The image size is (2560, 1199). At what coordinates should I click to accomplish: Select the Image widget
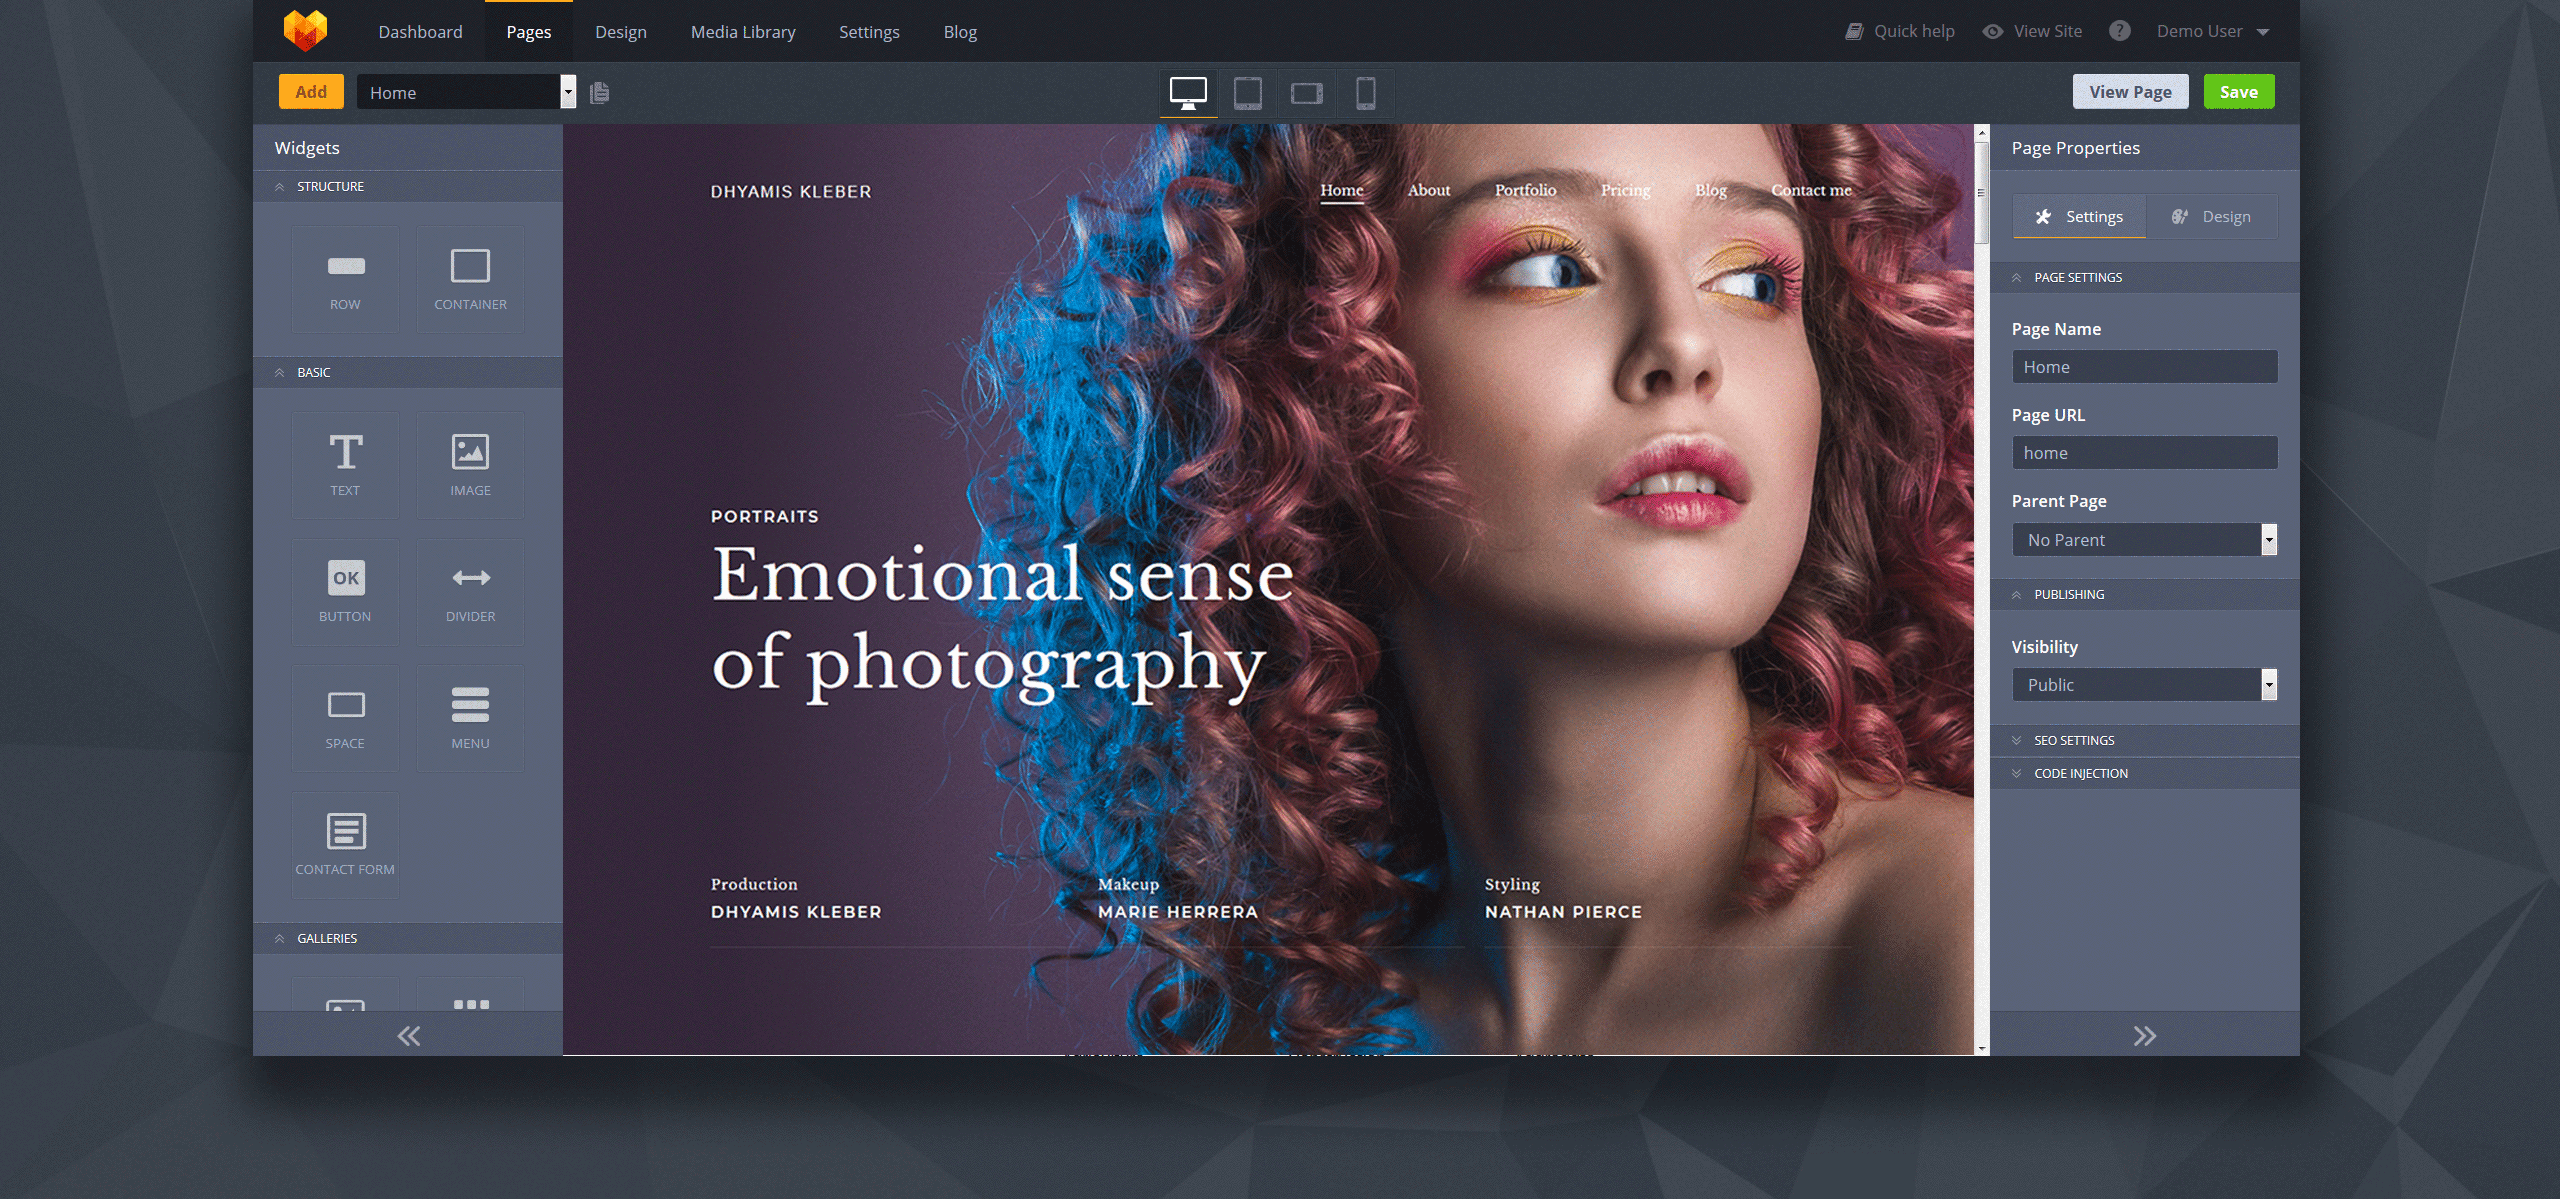470,465
